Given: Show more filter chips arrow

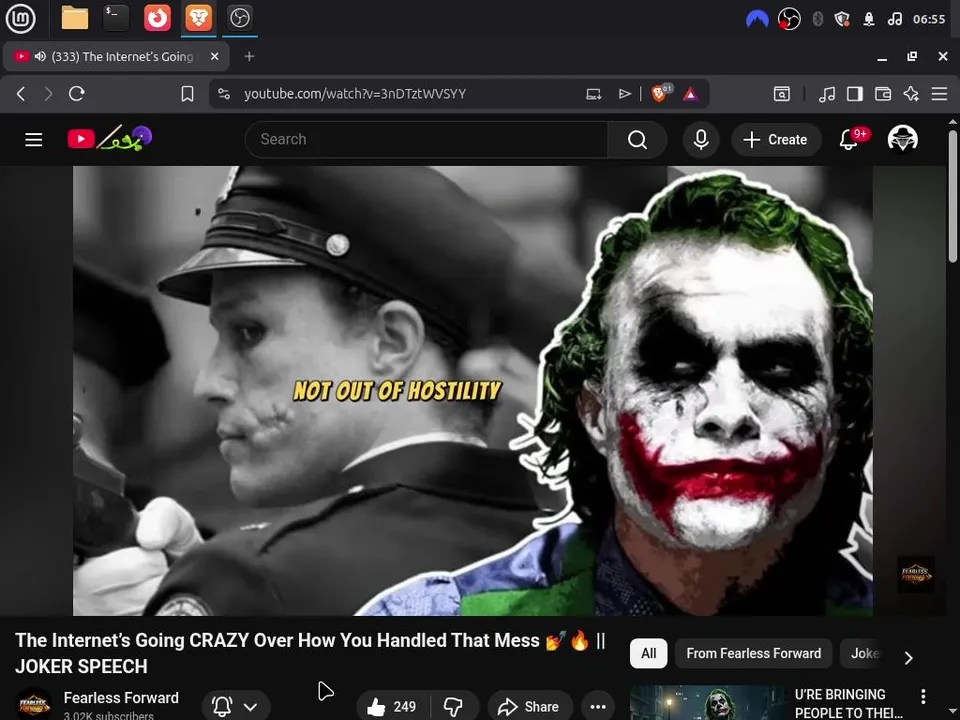Looking at the screenshot, I should tap(909, 658).
